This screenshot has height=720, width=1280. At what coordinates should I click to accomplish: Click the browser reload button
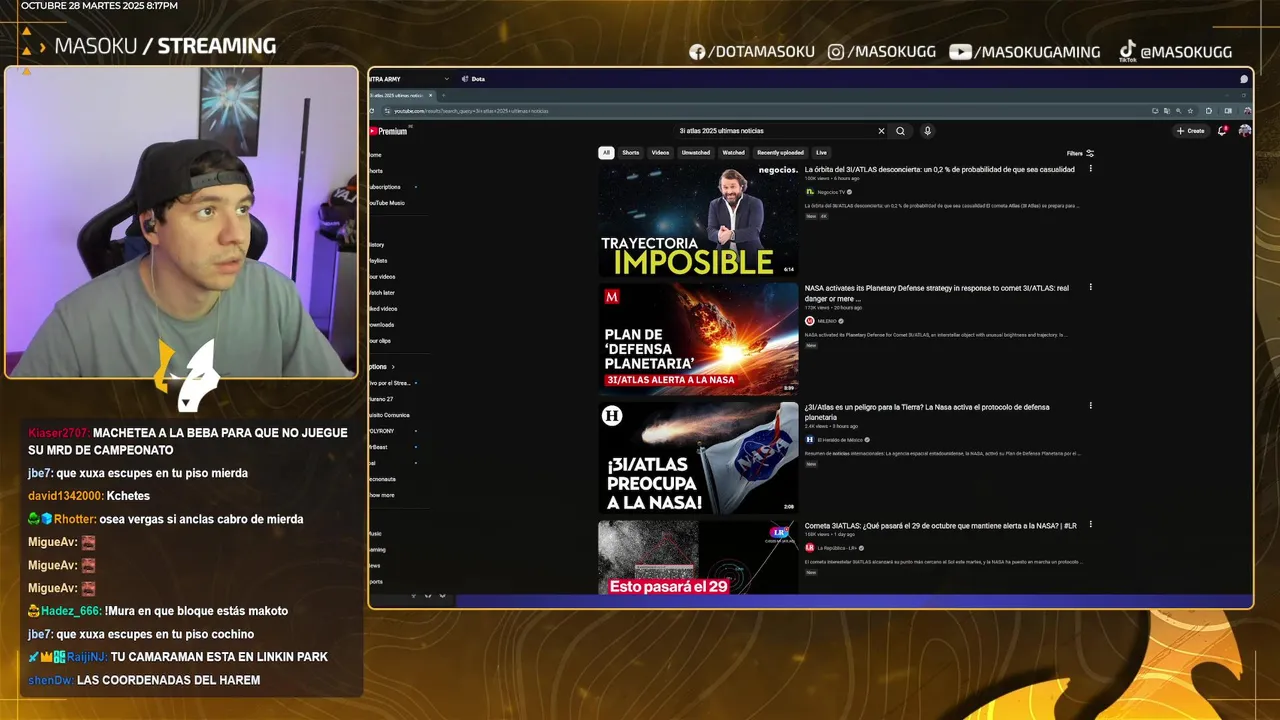coord(373,111)
